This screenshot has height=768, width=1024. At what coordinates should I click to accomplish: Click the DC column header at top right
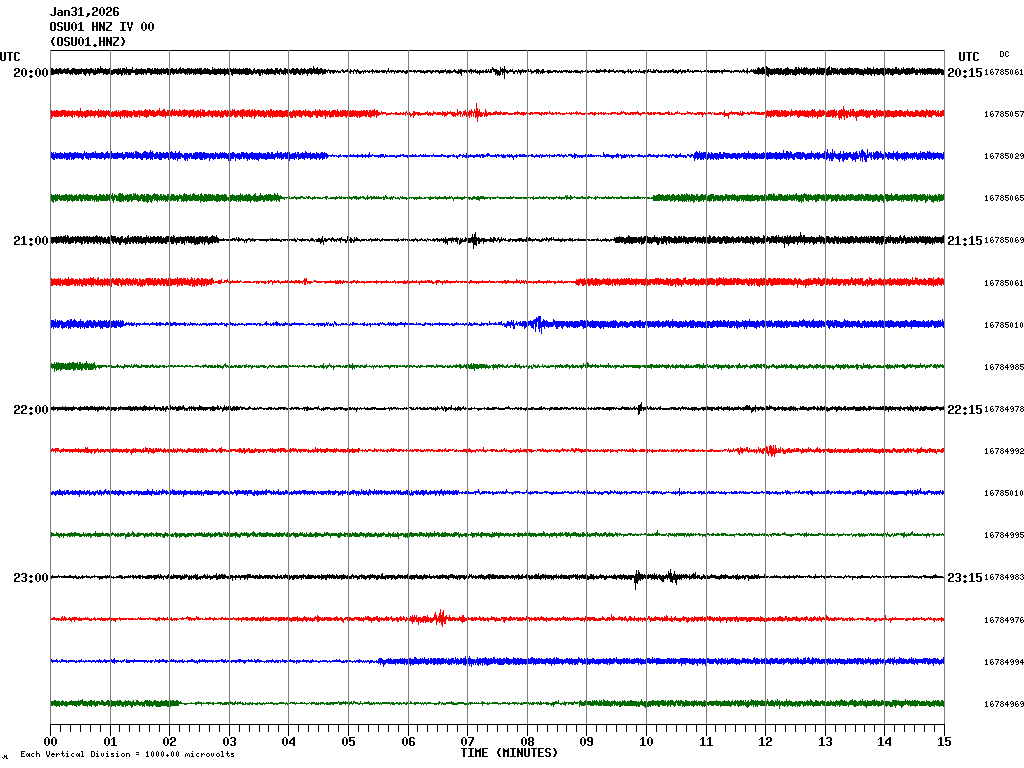1004,54
